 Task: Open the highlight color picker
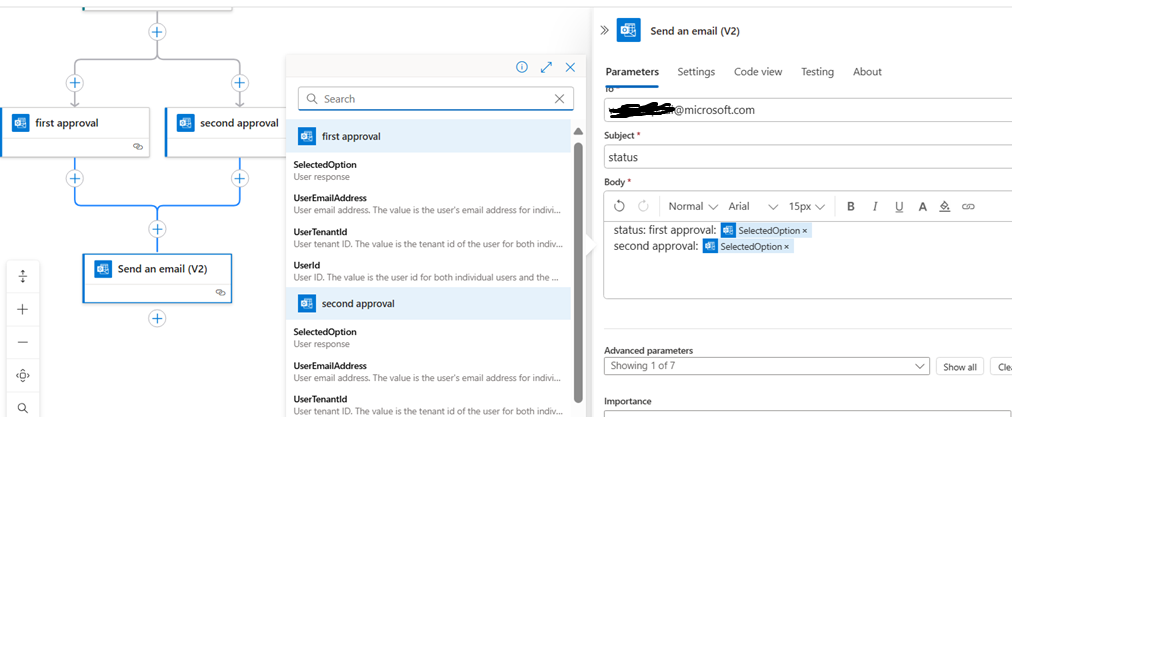(x=945, y=206)
